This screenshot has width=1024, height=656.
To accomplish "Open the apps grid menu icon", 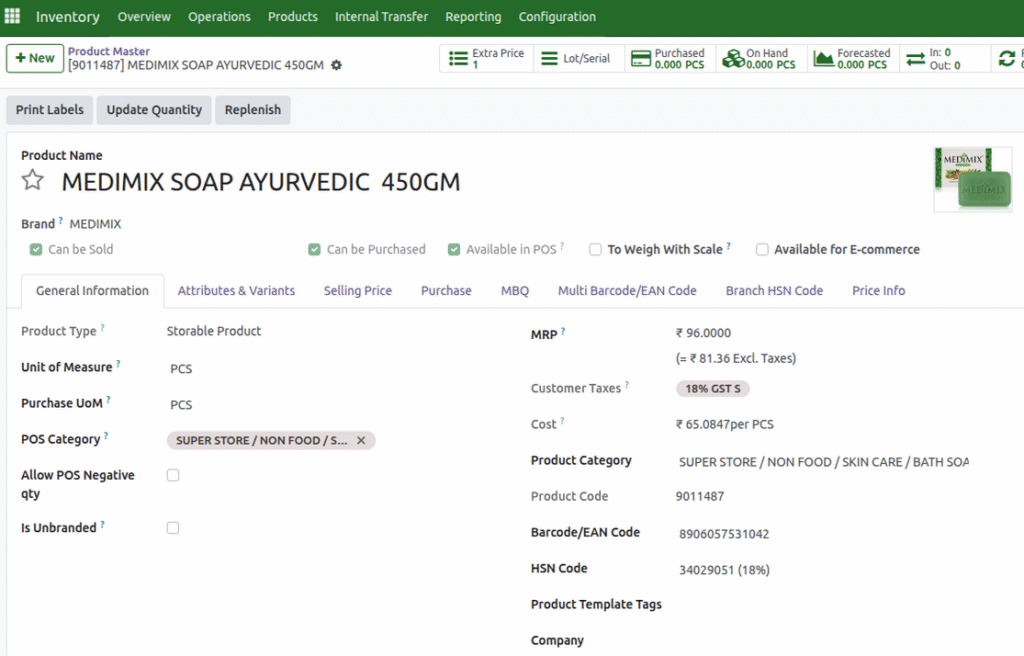I will [x=12, y=17].
